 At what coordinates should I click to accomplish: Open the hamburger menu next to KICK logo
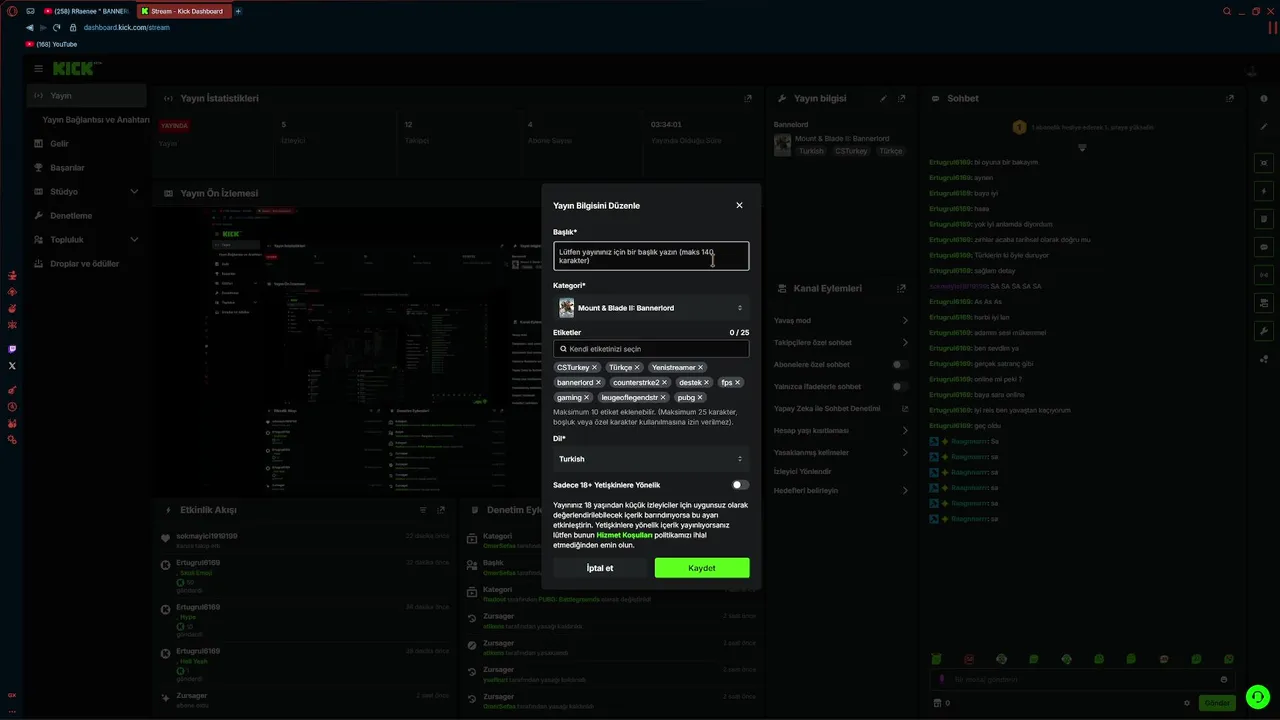pos(38,68)
